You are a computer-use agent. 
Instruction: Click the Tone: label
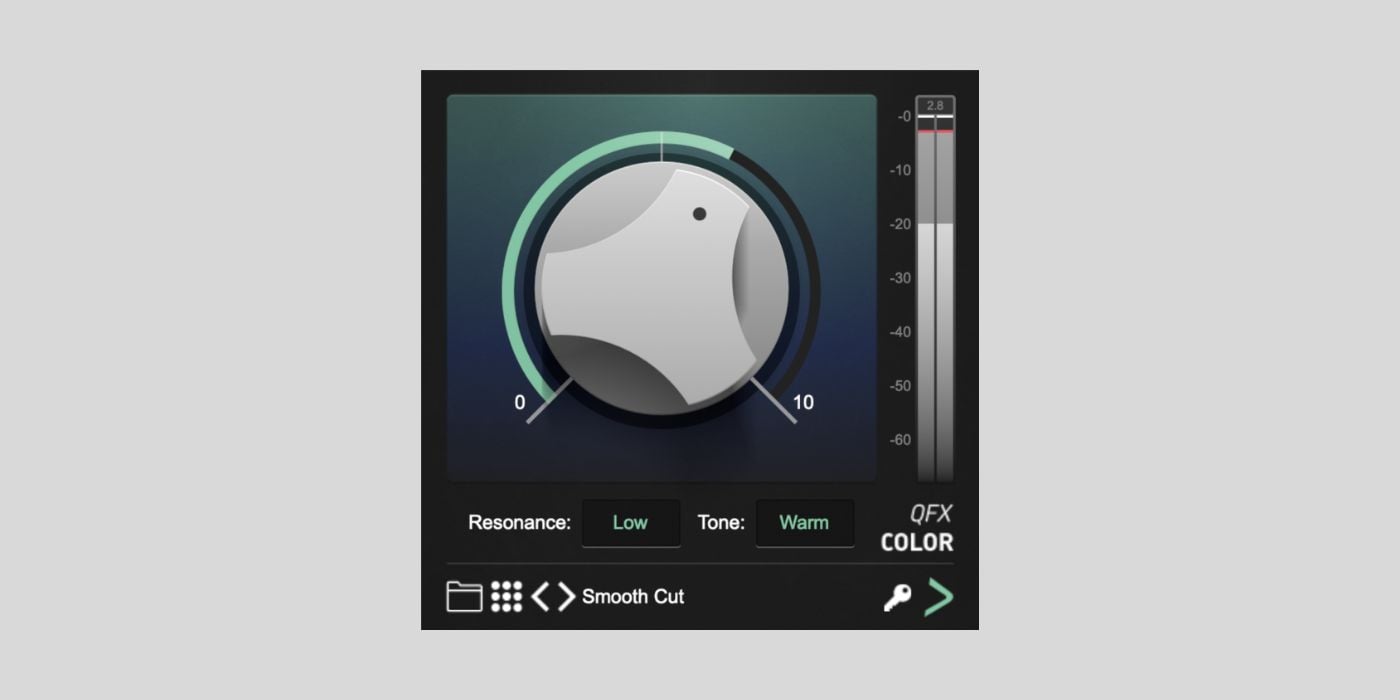[721, 523]
